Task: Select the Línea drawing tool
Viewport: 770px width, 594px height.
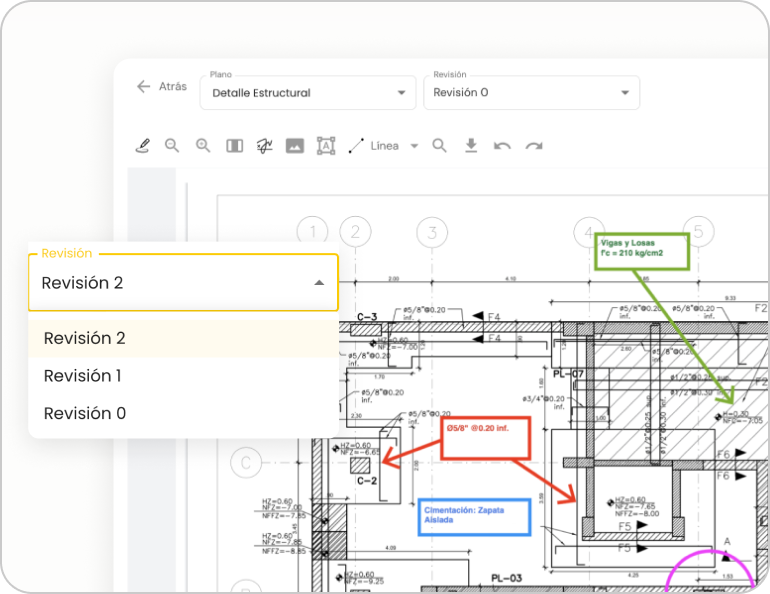Action: (374, 146)
